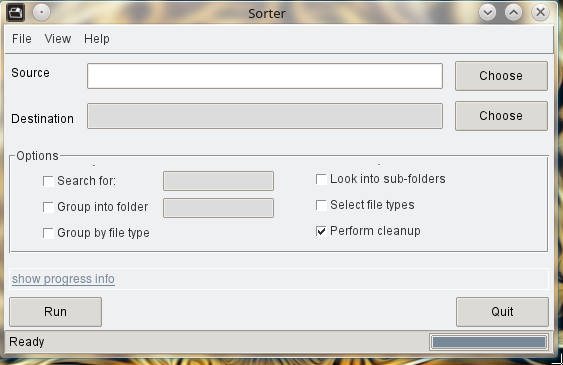Viewport: 563px width, 365px height.
Task: Open the File menu
Action: click(x=22, y=39)
